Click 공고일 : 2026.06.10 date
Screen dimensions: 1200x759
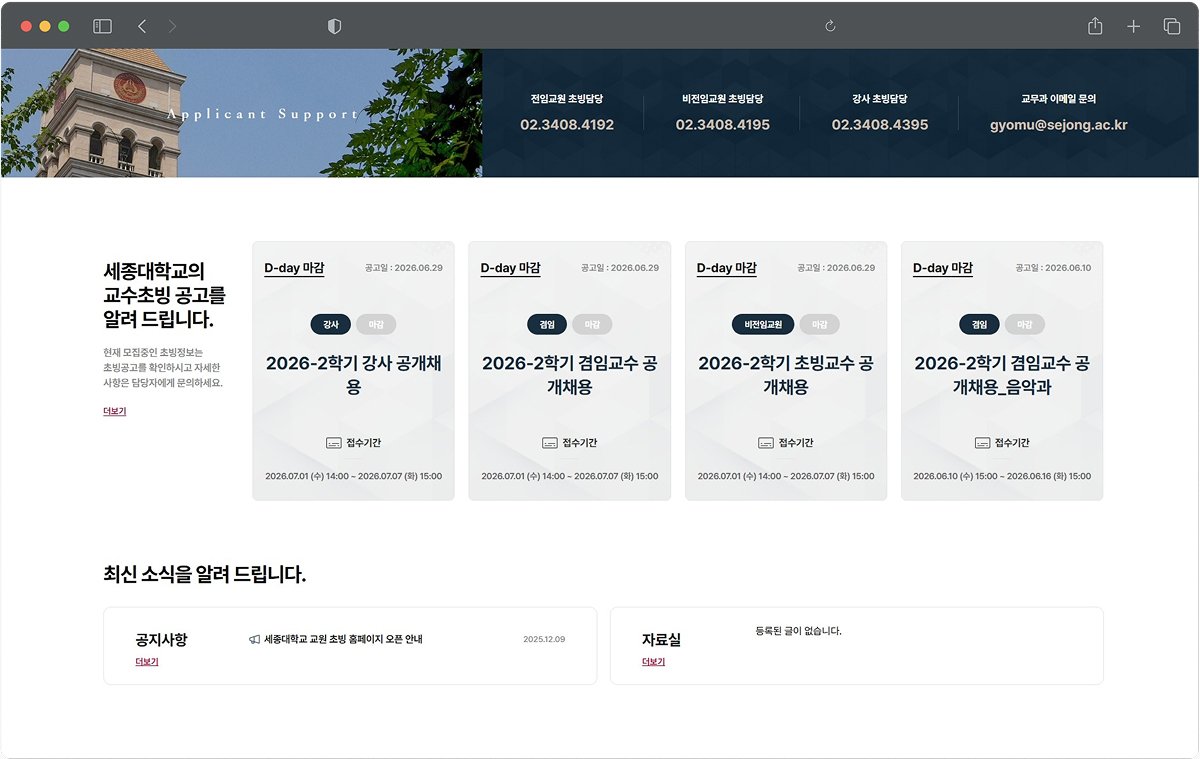1053,268
